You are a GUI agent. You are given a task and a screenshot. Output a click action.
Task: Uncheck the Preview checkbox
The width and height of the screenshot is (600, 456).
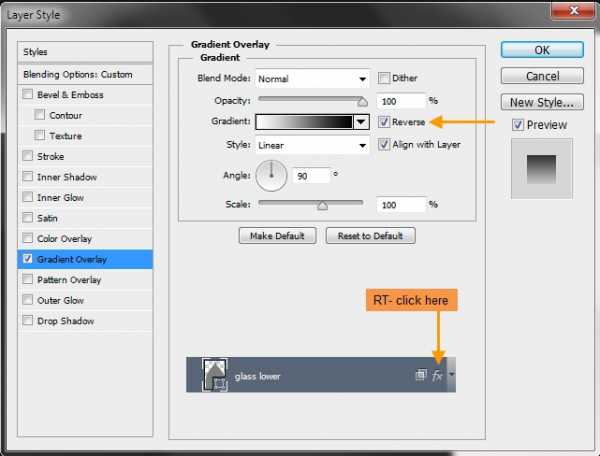pos(518,125)
